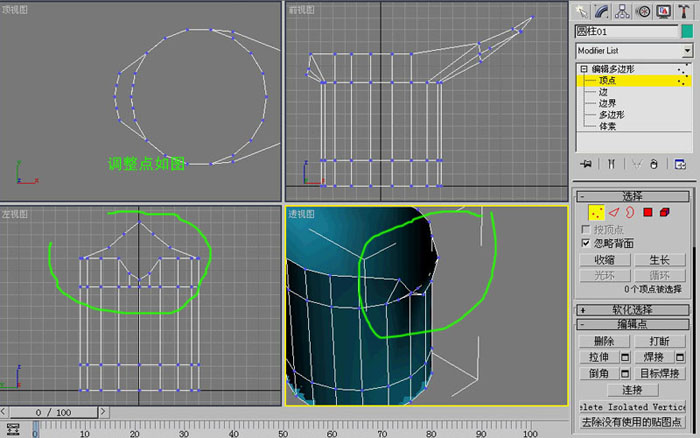The width and height of the screenshot is (700, 438).
Task: Open the Display panel tab icon
Action: point(664,11)
